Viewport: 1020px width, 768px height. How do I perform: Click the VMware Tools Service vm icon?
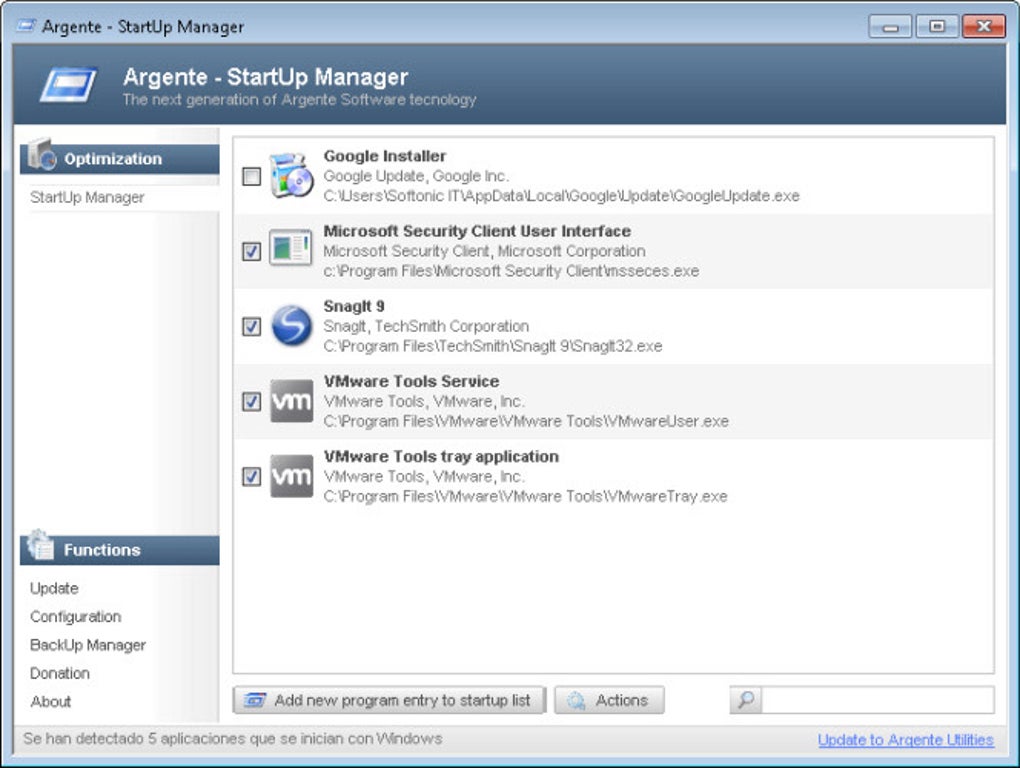pyautogui.click(x=291, y=401)
